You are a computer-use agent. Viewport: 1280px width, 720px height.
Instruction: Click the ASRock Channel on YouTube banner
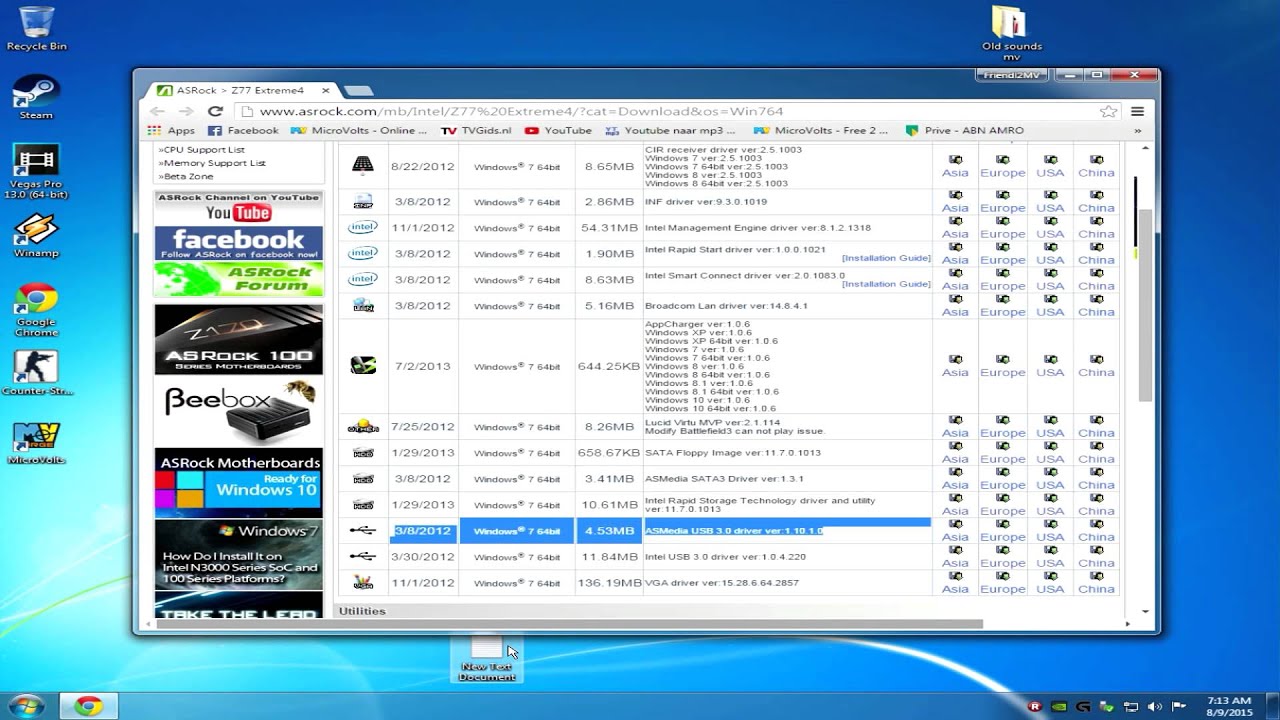tap(239, 208)
